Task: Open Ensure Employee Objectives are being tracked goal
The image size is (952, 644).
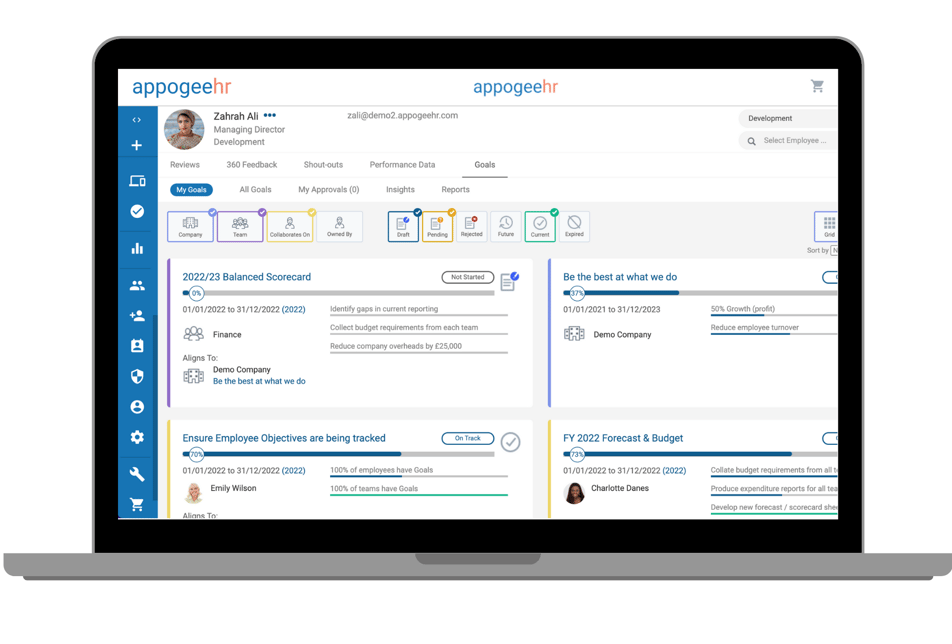Action: [284, 438]
